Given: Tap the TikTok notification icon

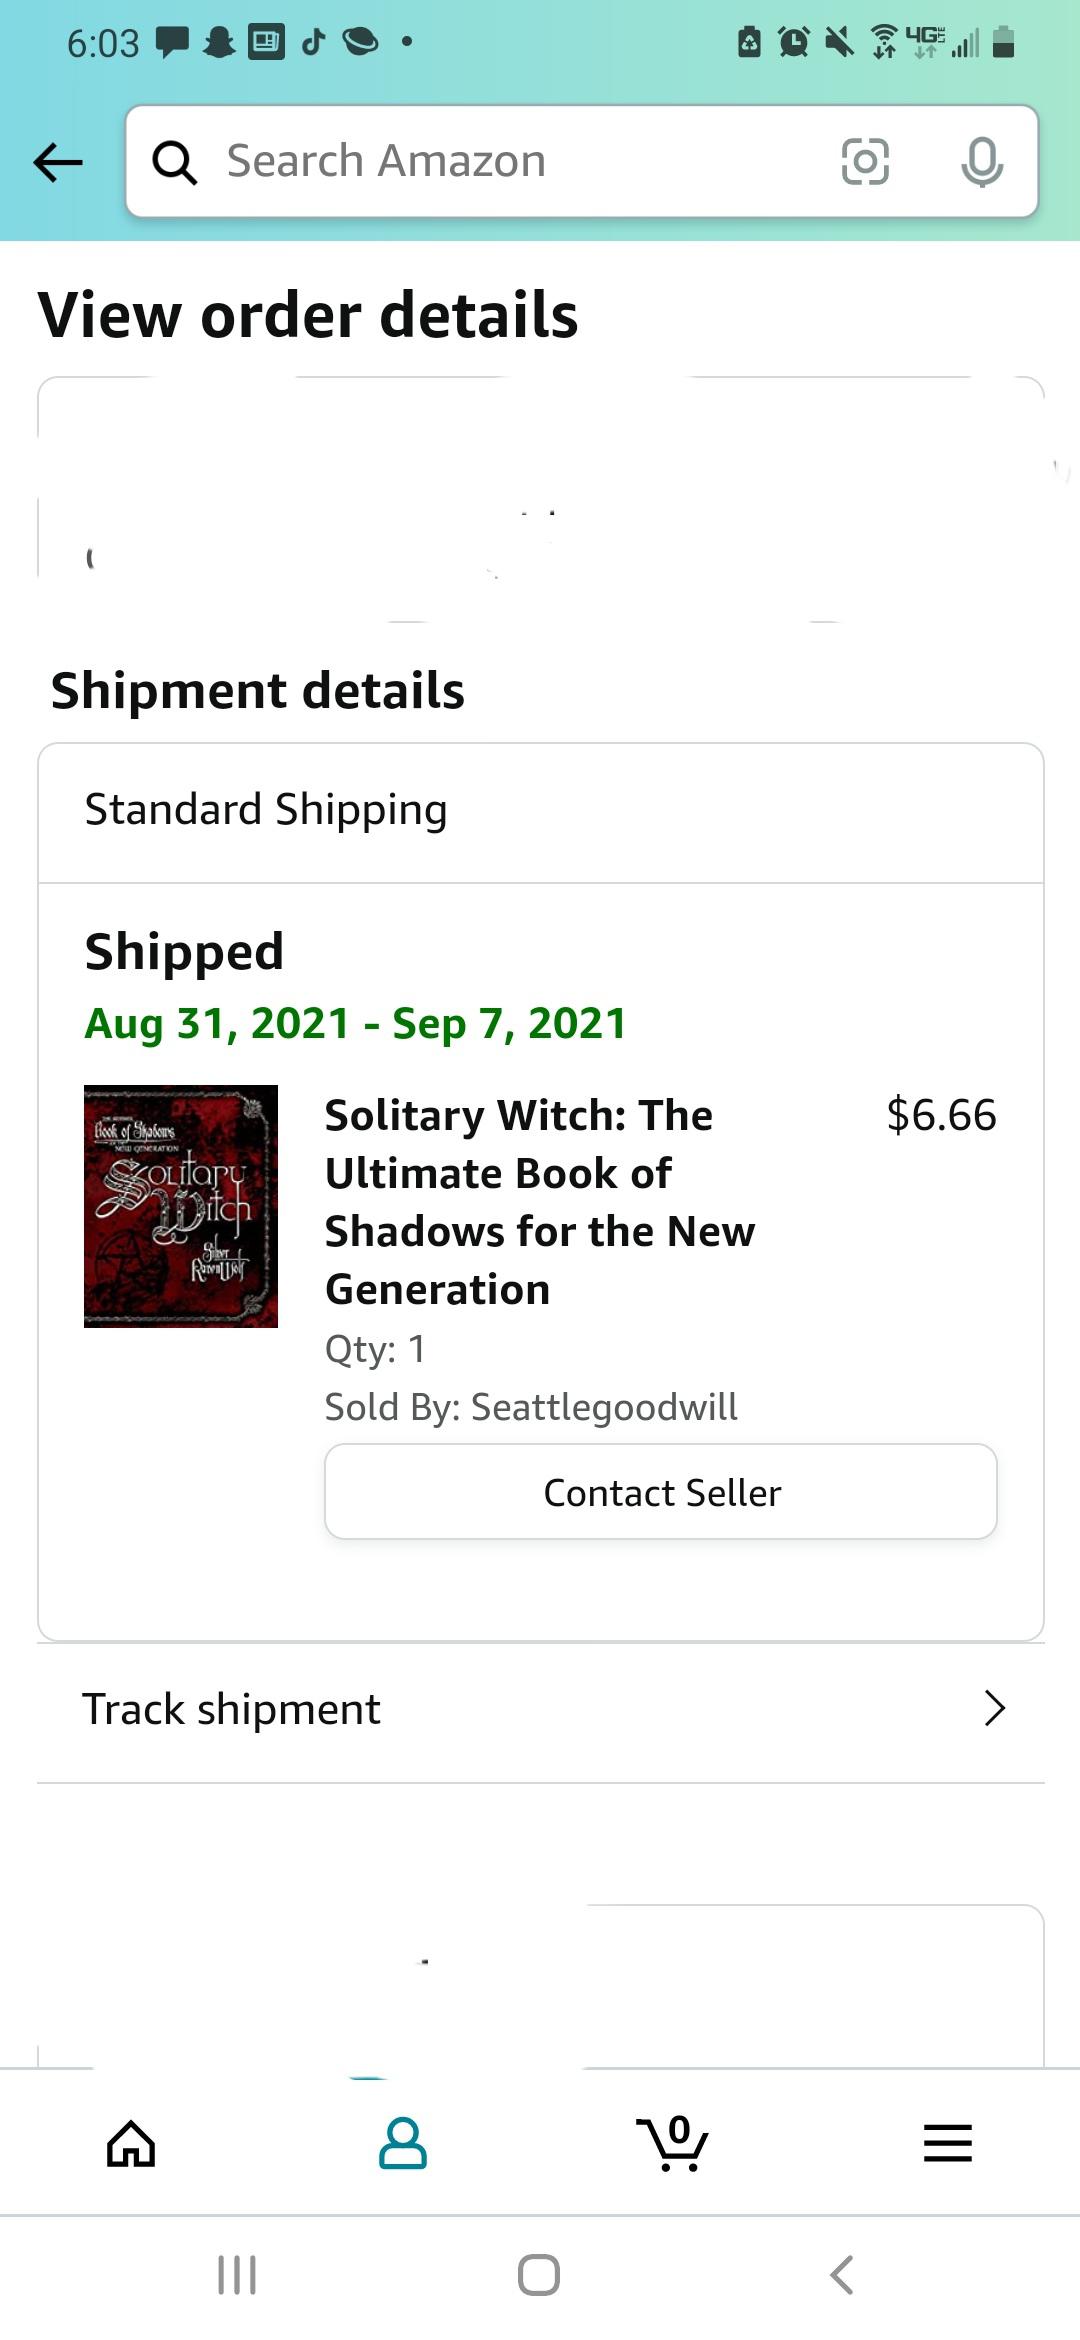Looking at the screenshot, I should click(314, 42).
